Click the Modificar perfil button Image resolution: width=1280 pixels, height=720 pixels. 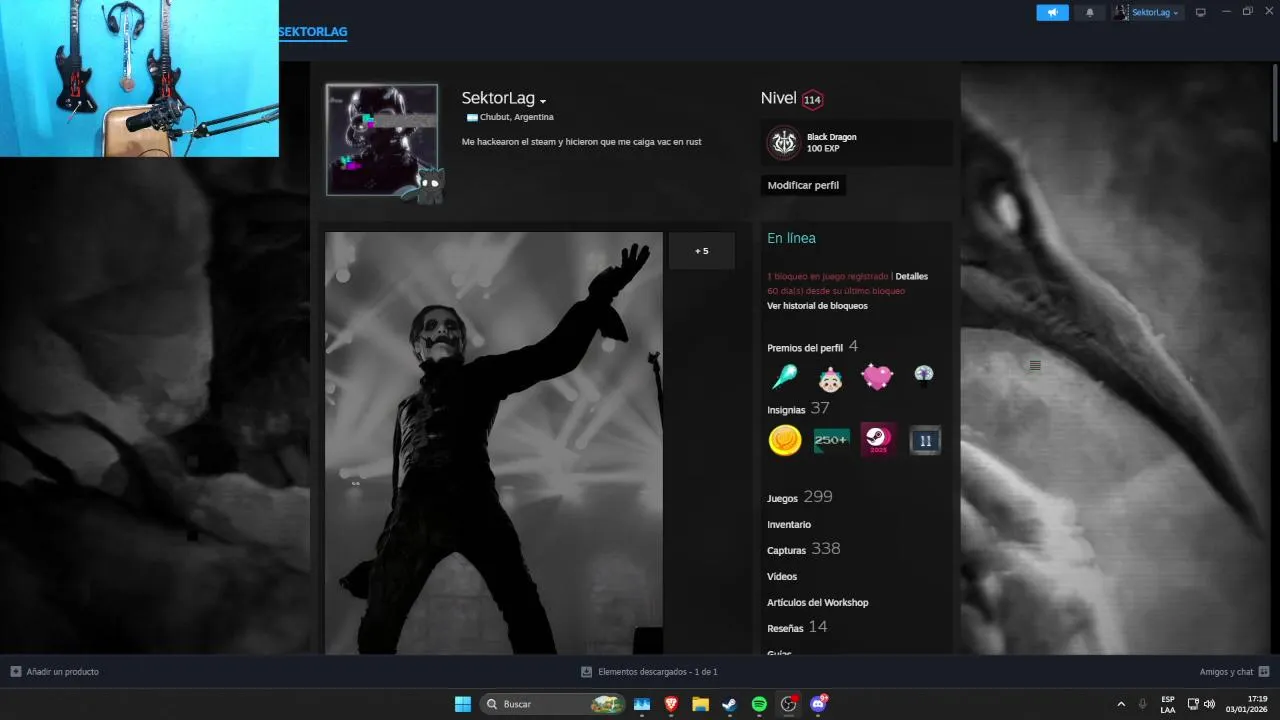[803, 185]
